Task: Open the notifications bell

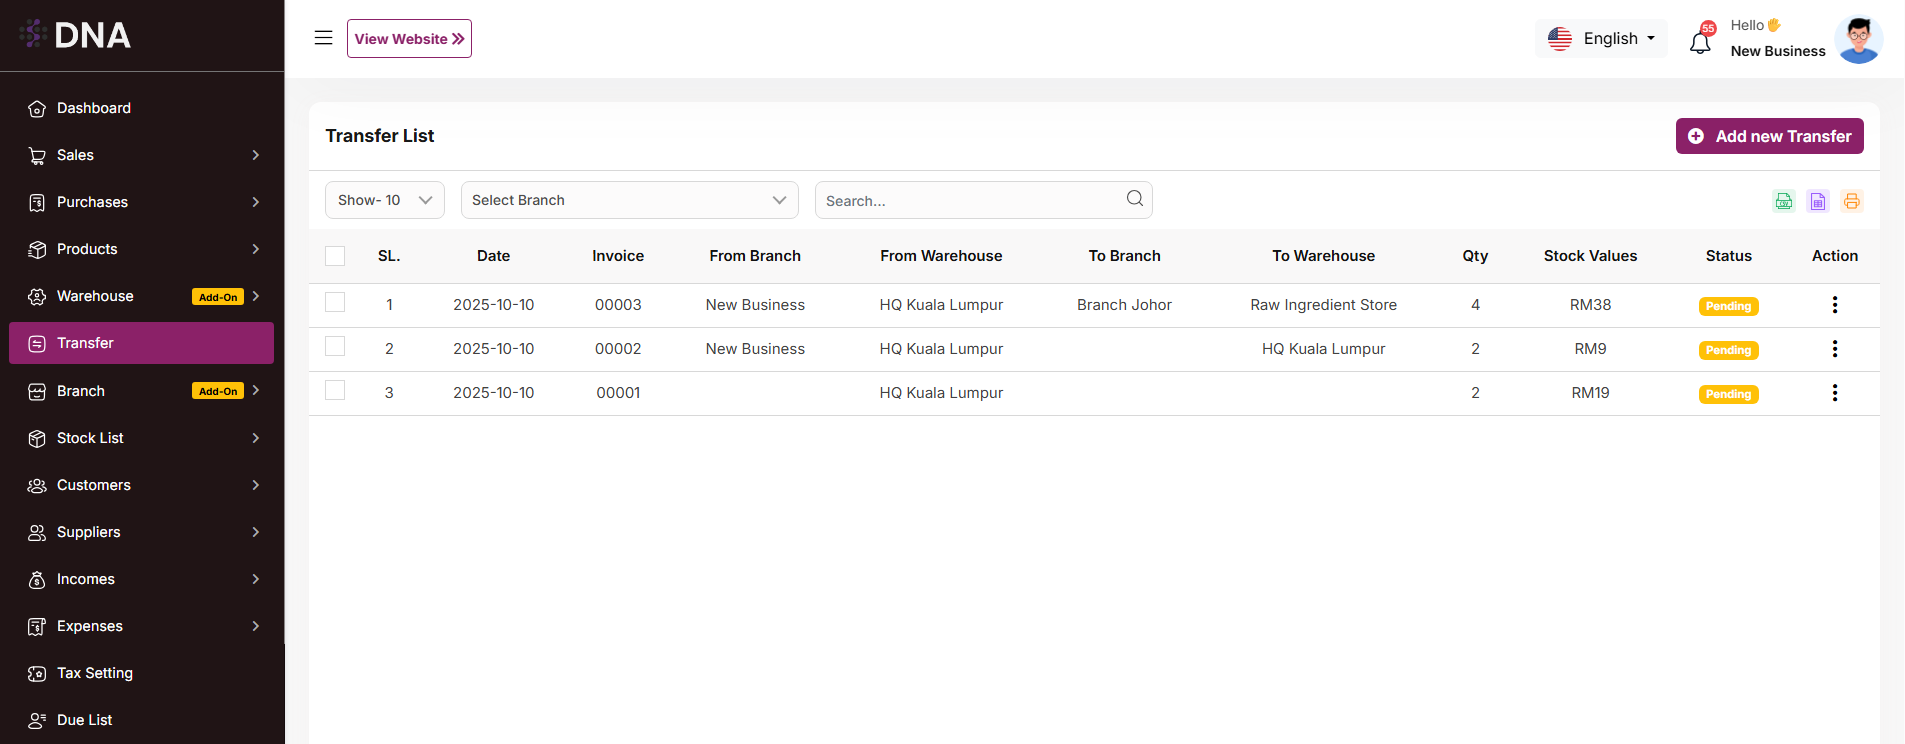Action: 1700,42
